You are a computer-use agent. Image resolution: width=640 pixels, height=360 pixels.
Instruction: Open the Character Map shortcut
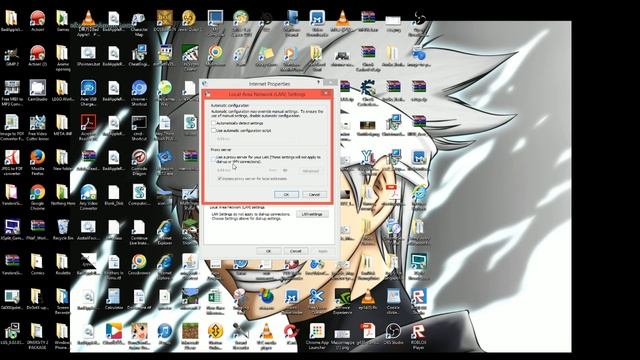139,24
